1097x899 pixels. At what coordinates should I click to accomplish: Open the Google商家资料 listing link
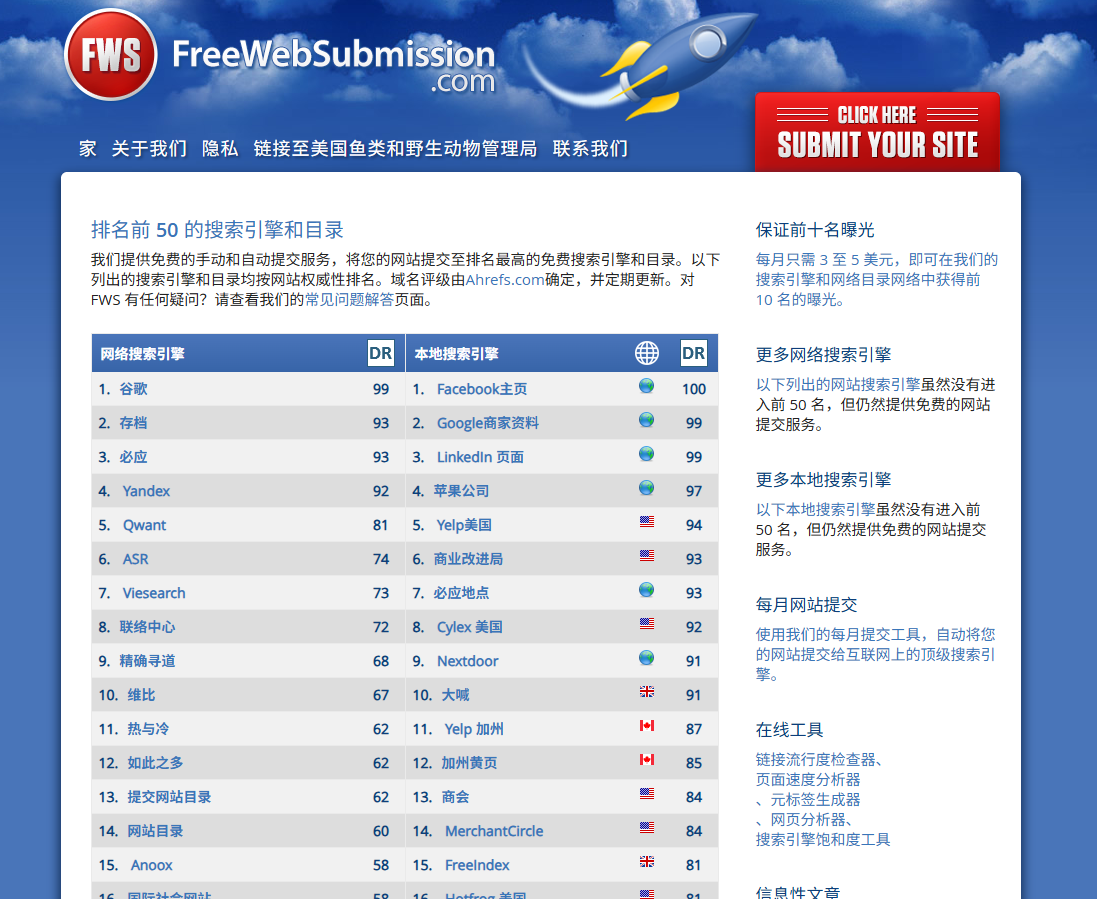(x=488, y=423)
